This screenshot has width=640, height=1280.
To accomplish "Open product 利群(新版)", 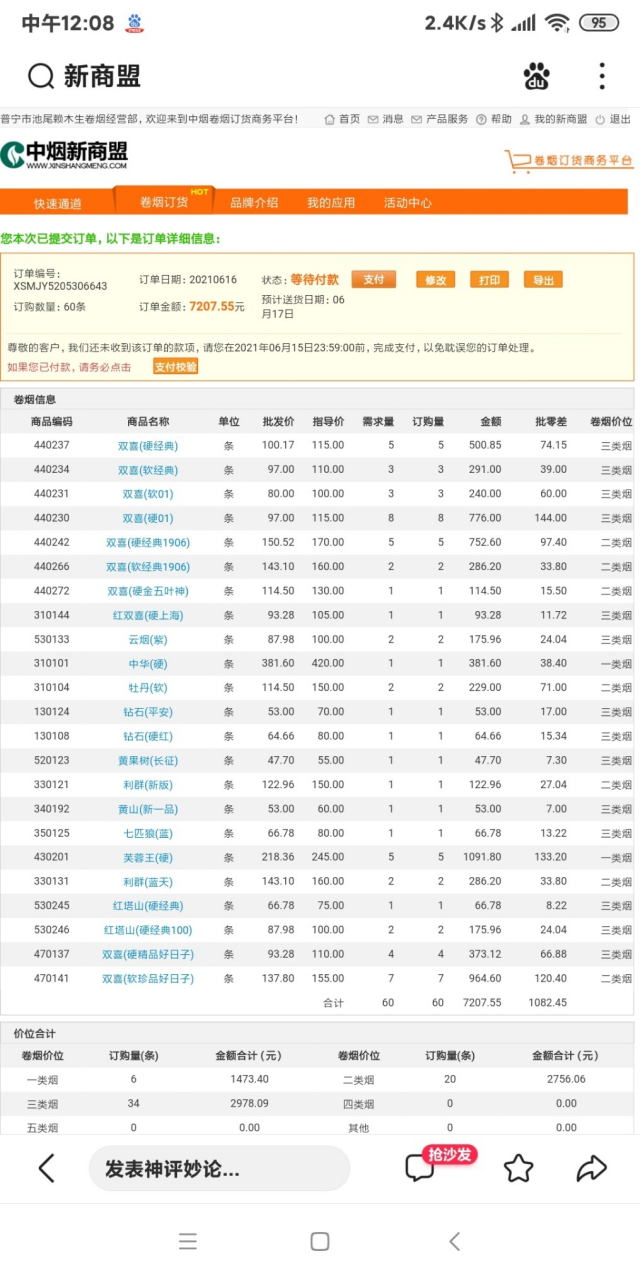I will pos(148,785).
